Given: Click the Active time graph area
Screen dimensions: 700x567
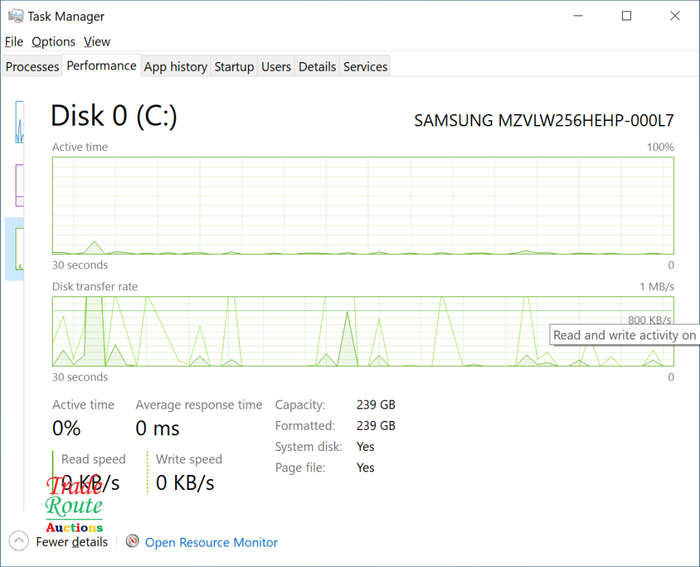Looking at the screenshot, I should tap(363, 205).
